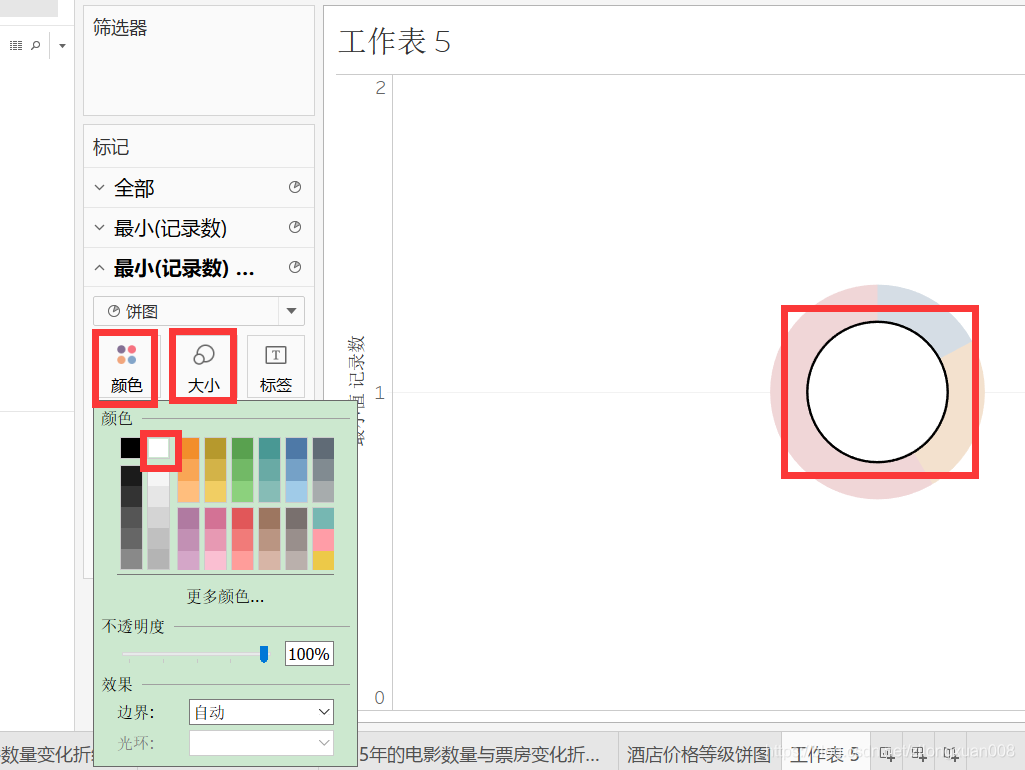Pick the lightest sky-blue swatch
This screenshot has height=770, width=1025.
point(296,492)
